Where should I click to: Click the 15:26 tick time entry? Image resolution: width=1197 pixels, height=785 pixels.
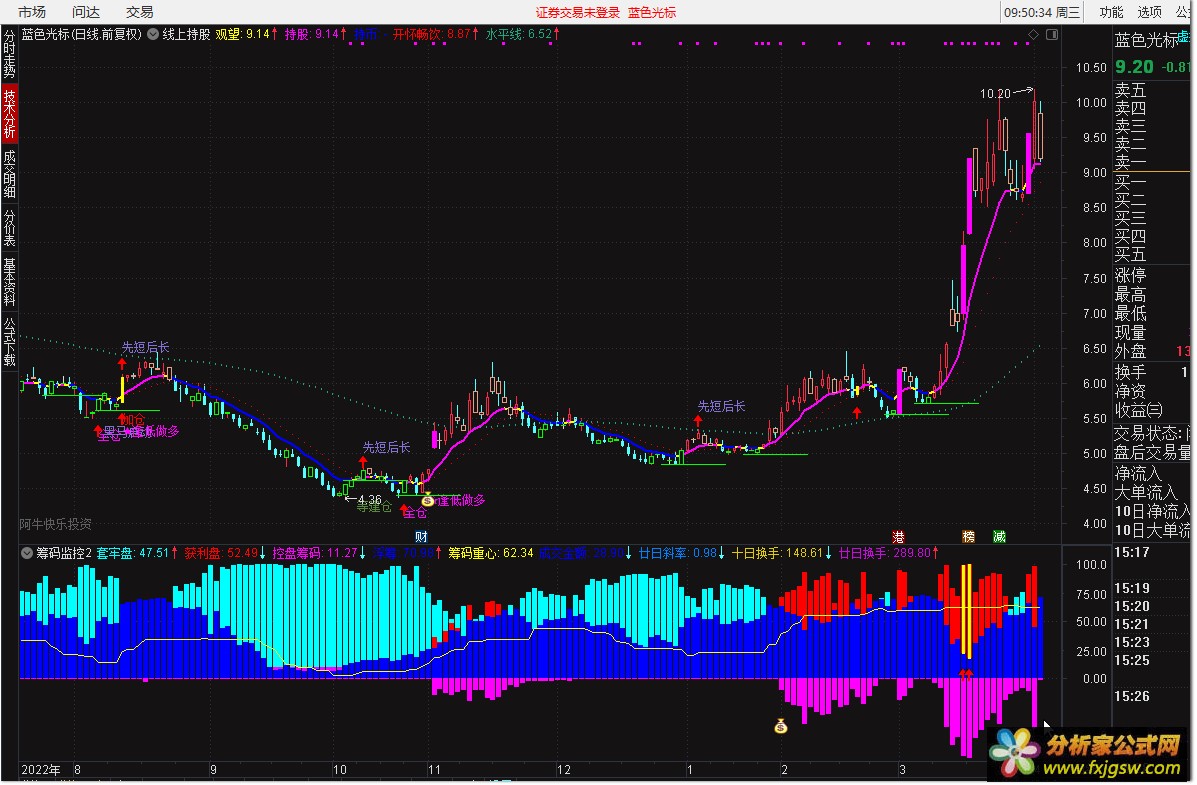[1131, 696]
